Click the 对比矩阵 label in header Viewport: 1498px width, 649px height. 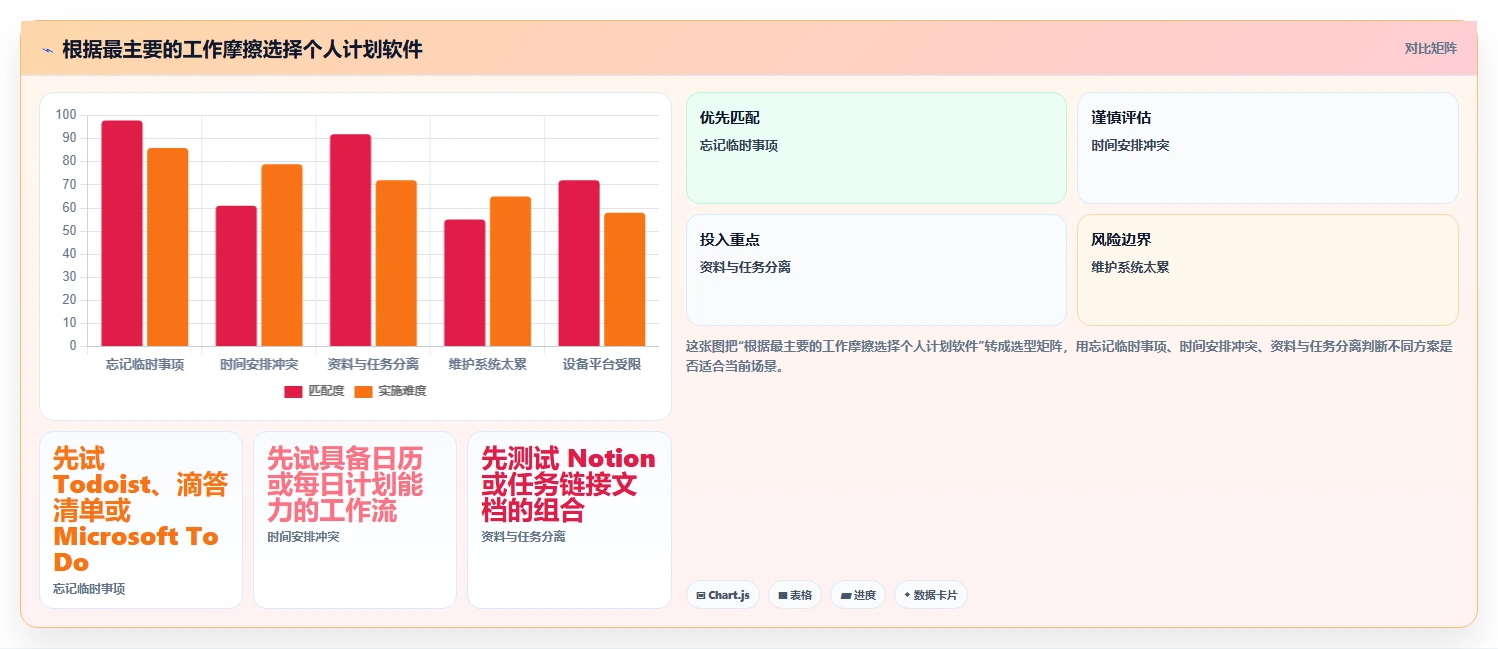1431,49
